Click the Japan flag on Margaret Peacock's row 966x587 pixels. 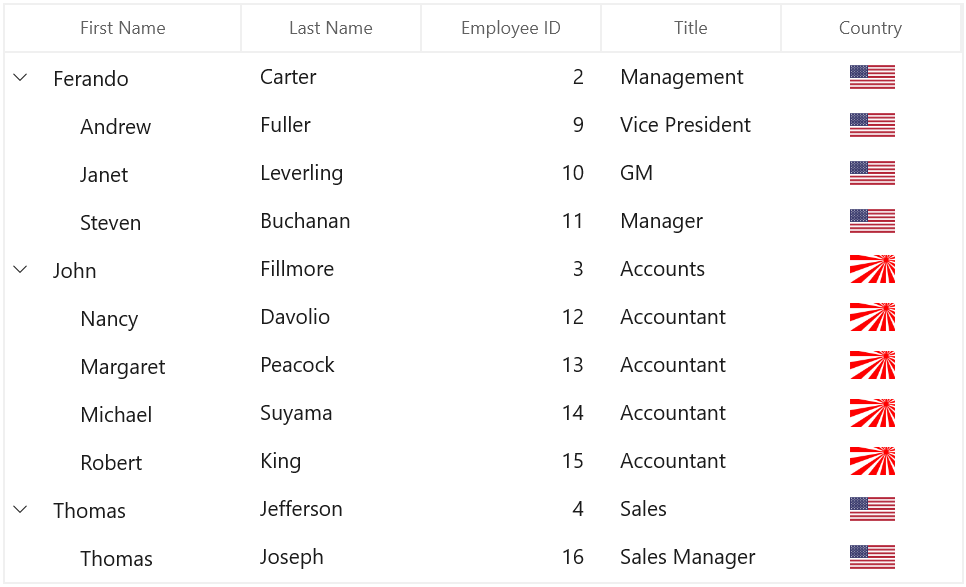871,365
